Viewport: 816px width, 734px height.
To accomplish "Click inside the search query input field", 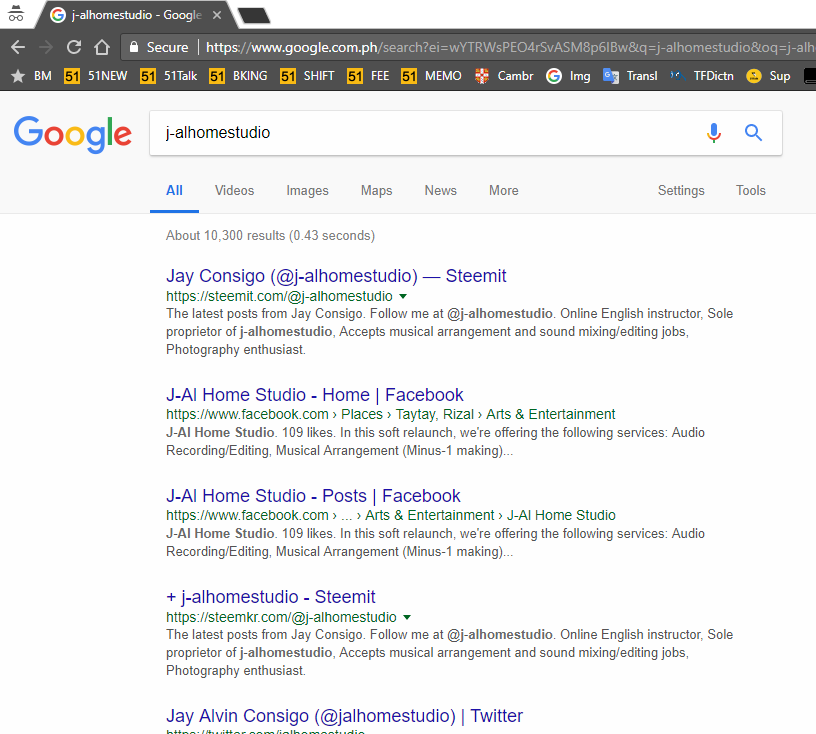I will pos(400,132).
